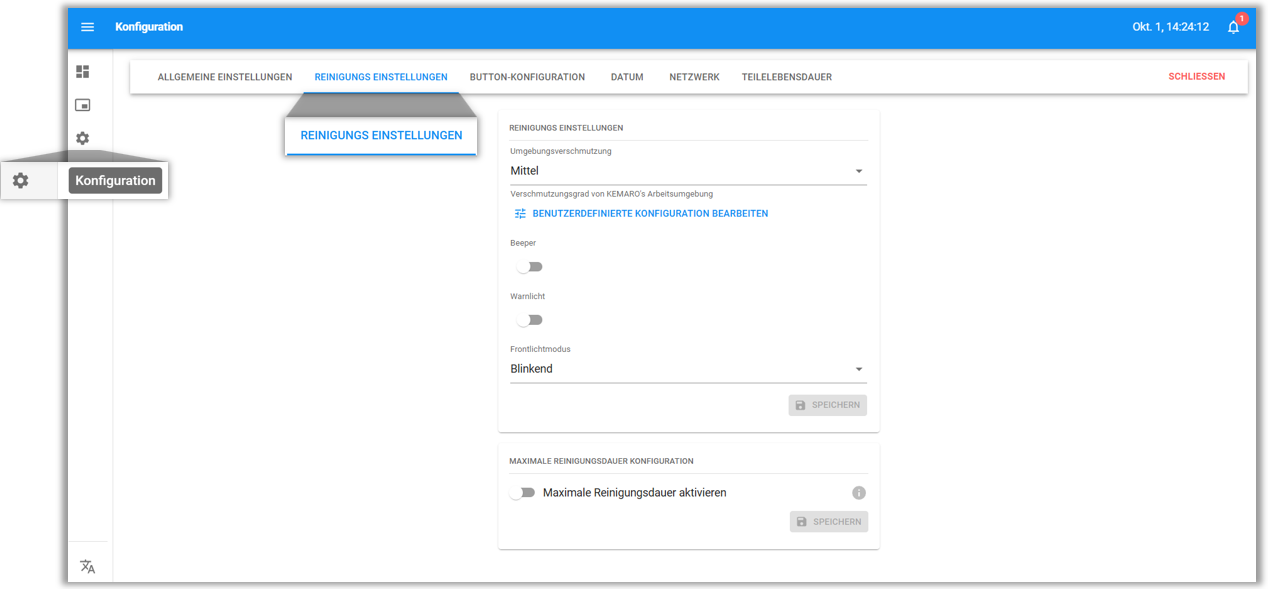Click the language translate icon
The height and width of the screenshot is (589, 1268).
(x=88, y=566)
